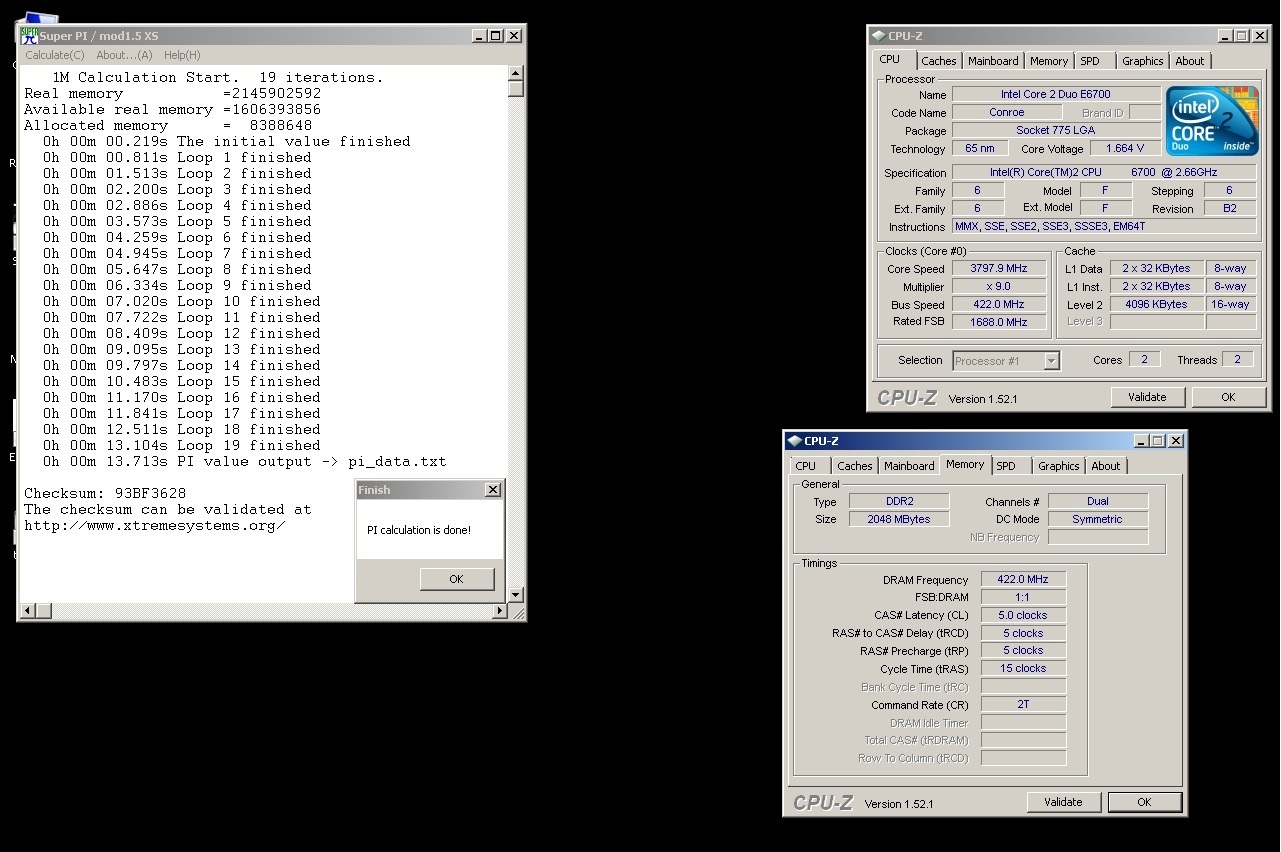Click the Checksum: 93BF3628 line
The image size is (1281, 852).
tap(105, 493)
